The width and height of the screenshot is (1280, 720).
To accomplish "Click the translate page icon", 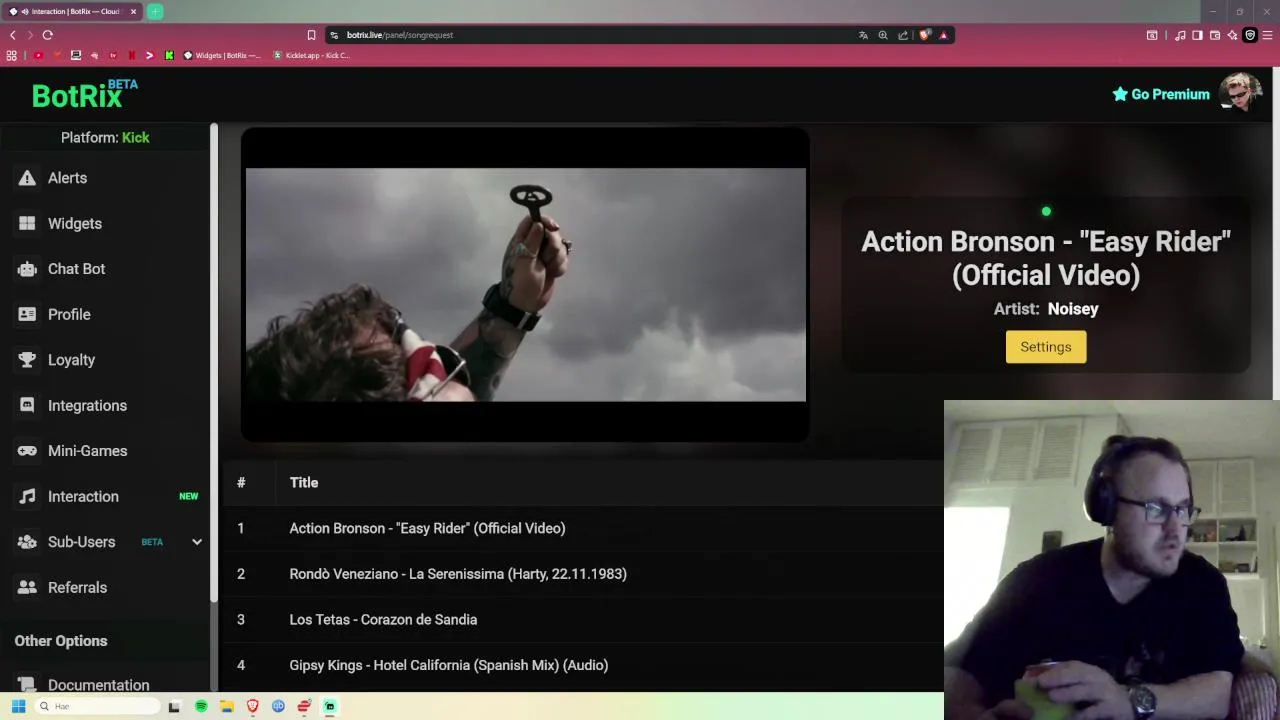I will [863, 35].
